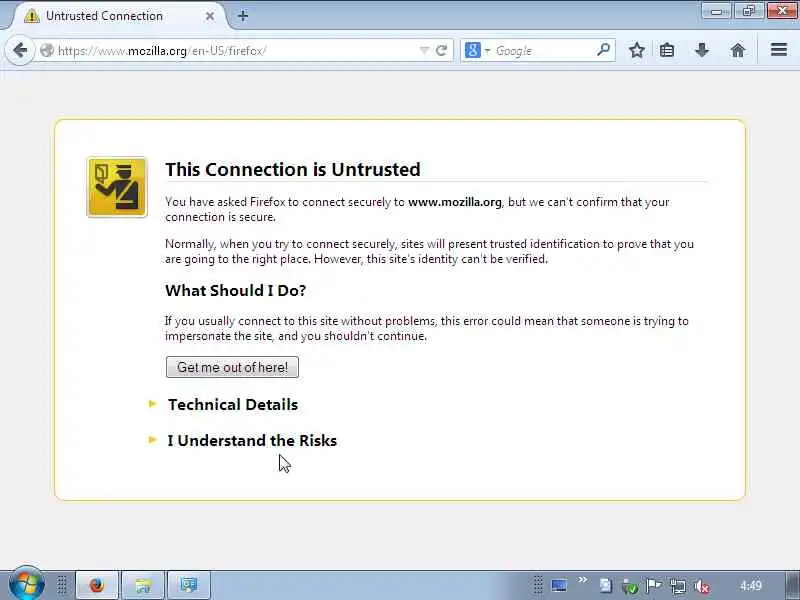Viewport: 800px width, 600px height.
Task: Open Google search engine selector
Action: (477, 51)
